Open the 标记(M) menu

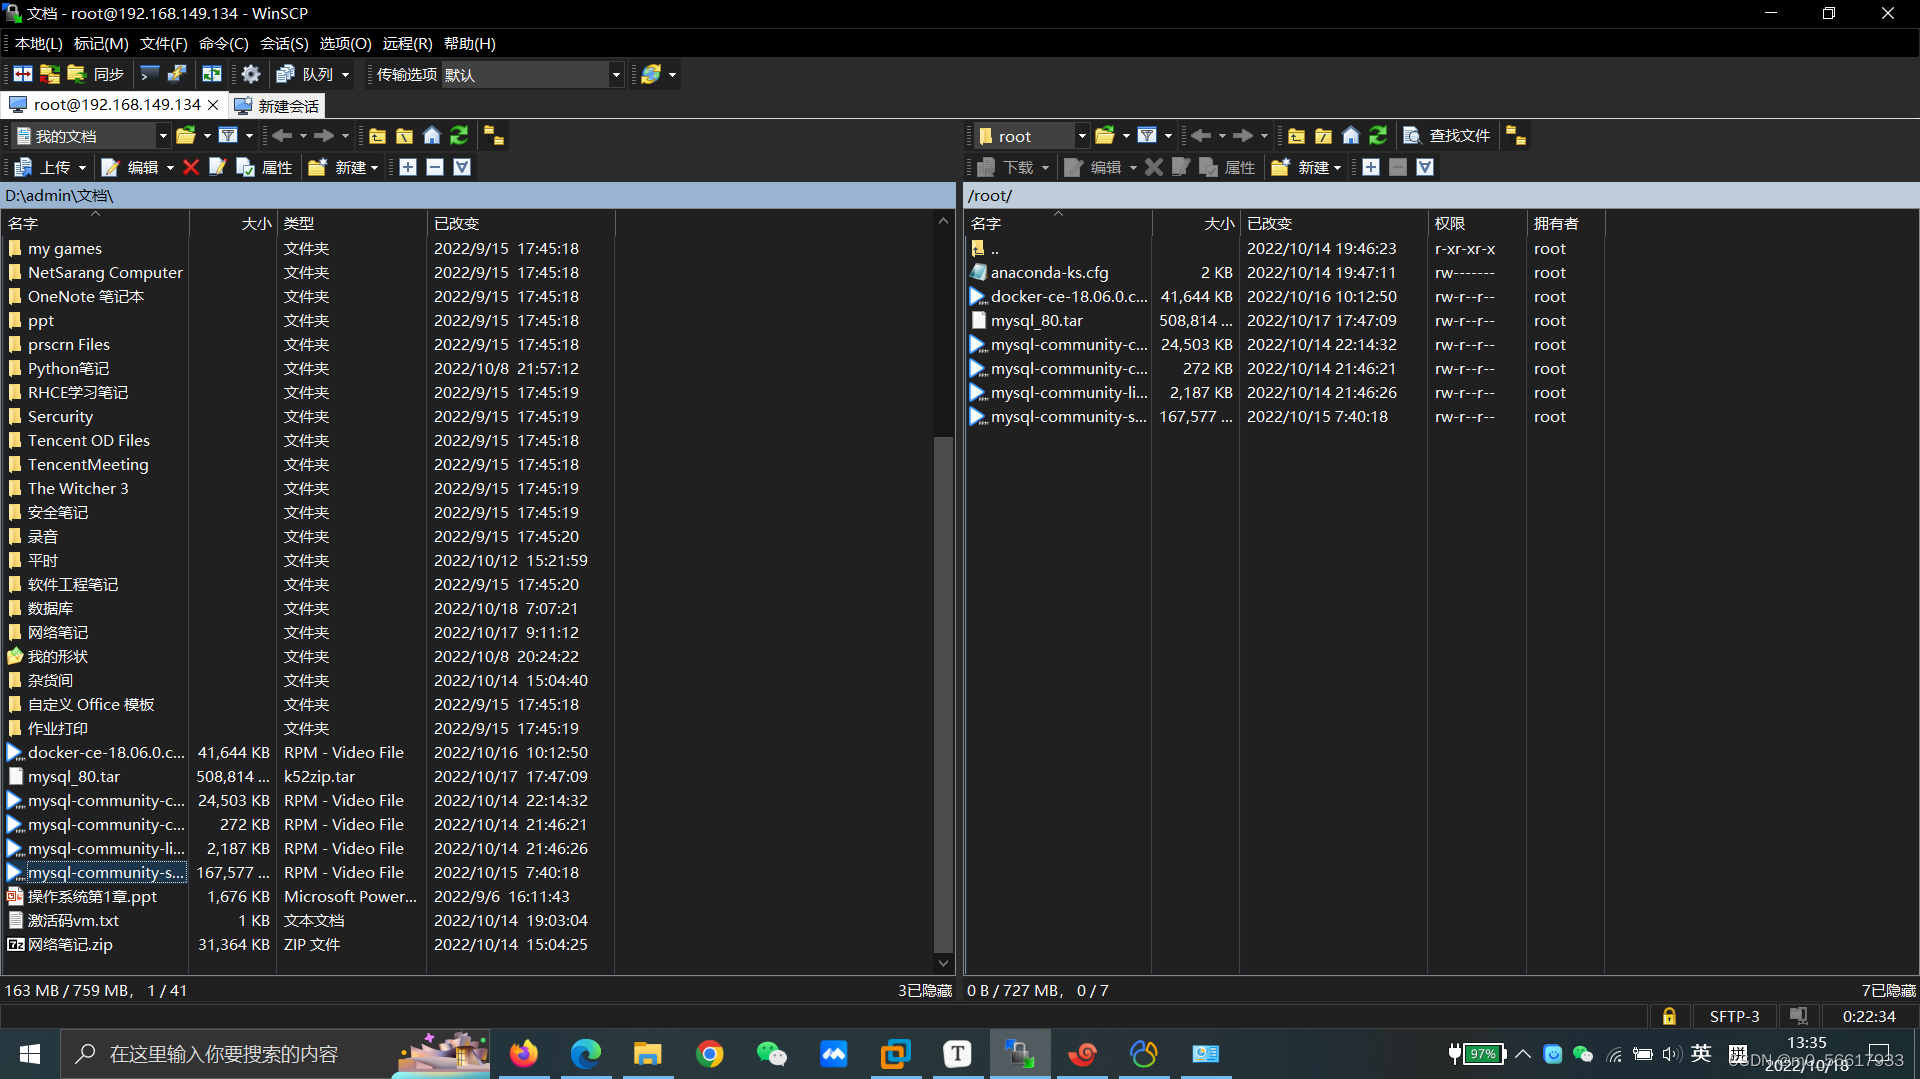click(101, 44)
